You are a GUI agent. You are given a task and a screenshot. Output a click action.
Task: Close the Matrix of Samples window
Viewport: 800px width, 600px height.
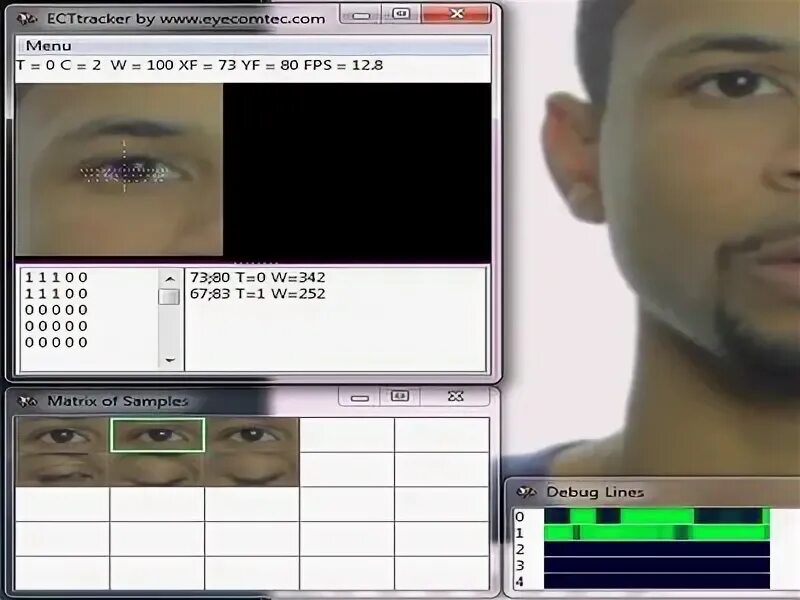coord(455,396)
